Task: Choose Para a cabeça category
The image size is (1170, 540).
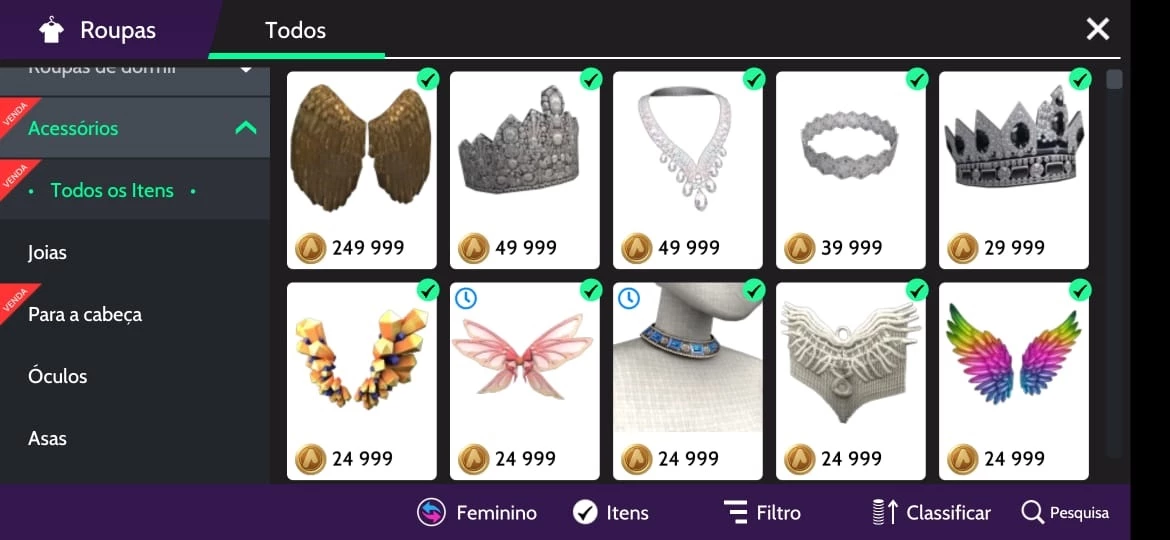Action: [x=85, y=314]
